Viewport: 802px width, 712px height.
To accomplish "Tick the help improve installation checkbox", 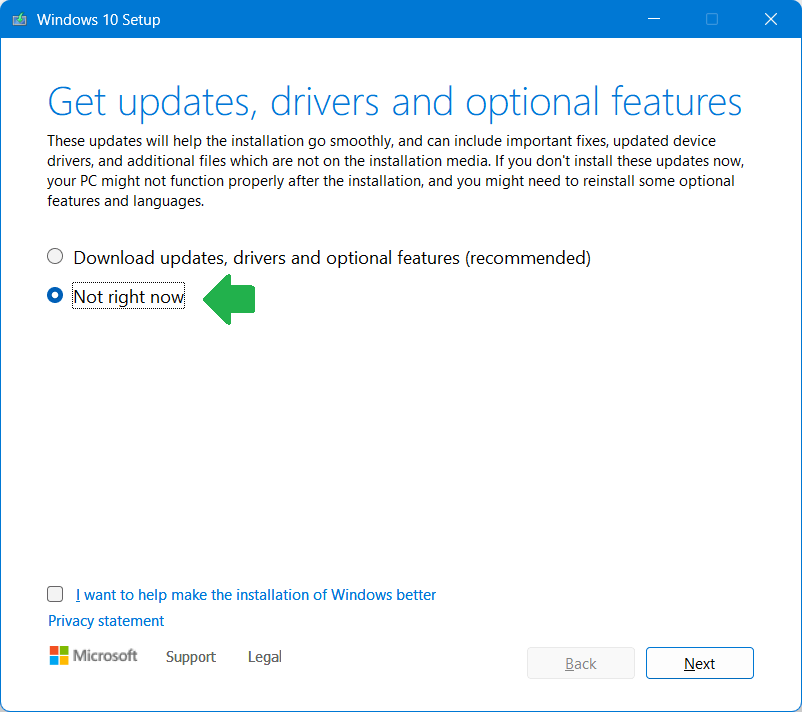I will (x=55, y=594).
